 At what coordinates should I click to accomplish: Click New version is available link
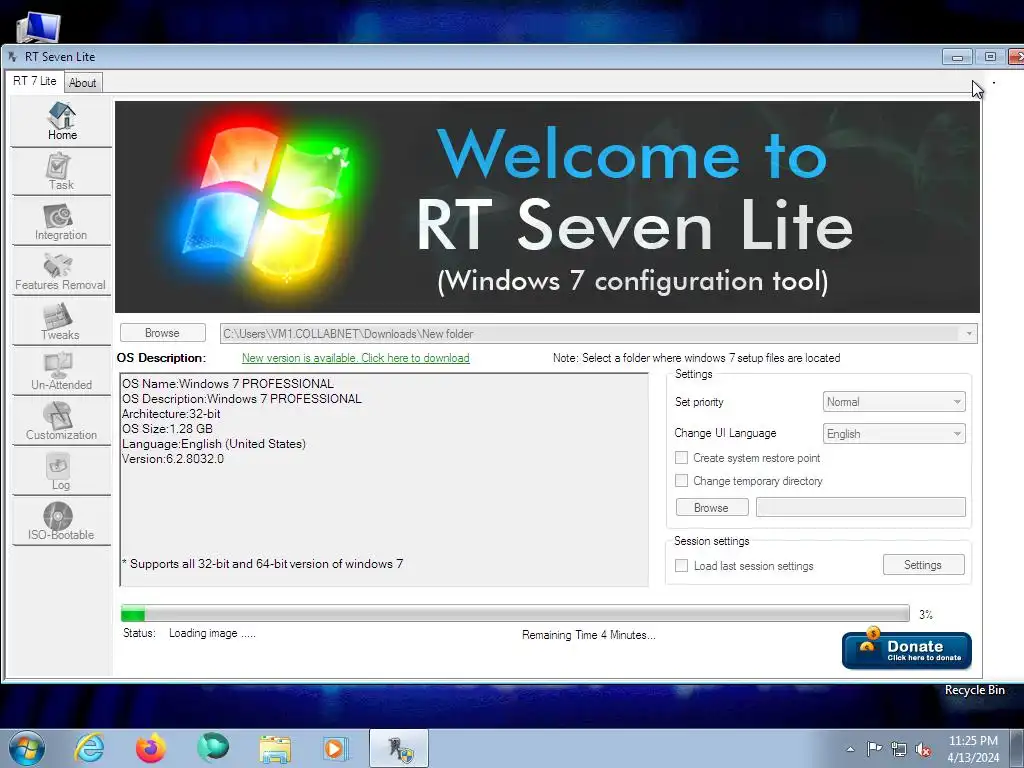(x=355, y=358)
